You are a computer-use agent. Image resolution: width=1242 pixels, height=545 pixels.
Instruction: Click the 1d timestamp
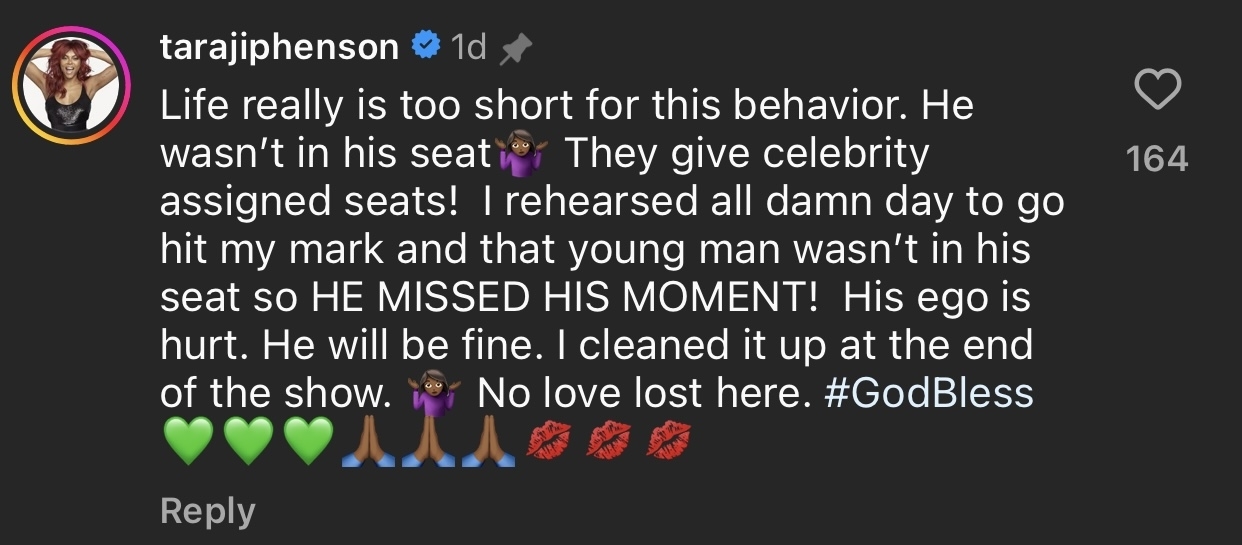[x=468, y=47]
